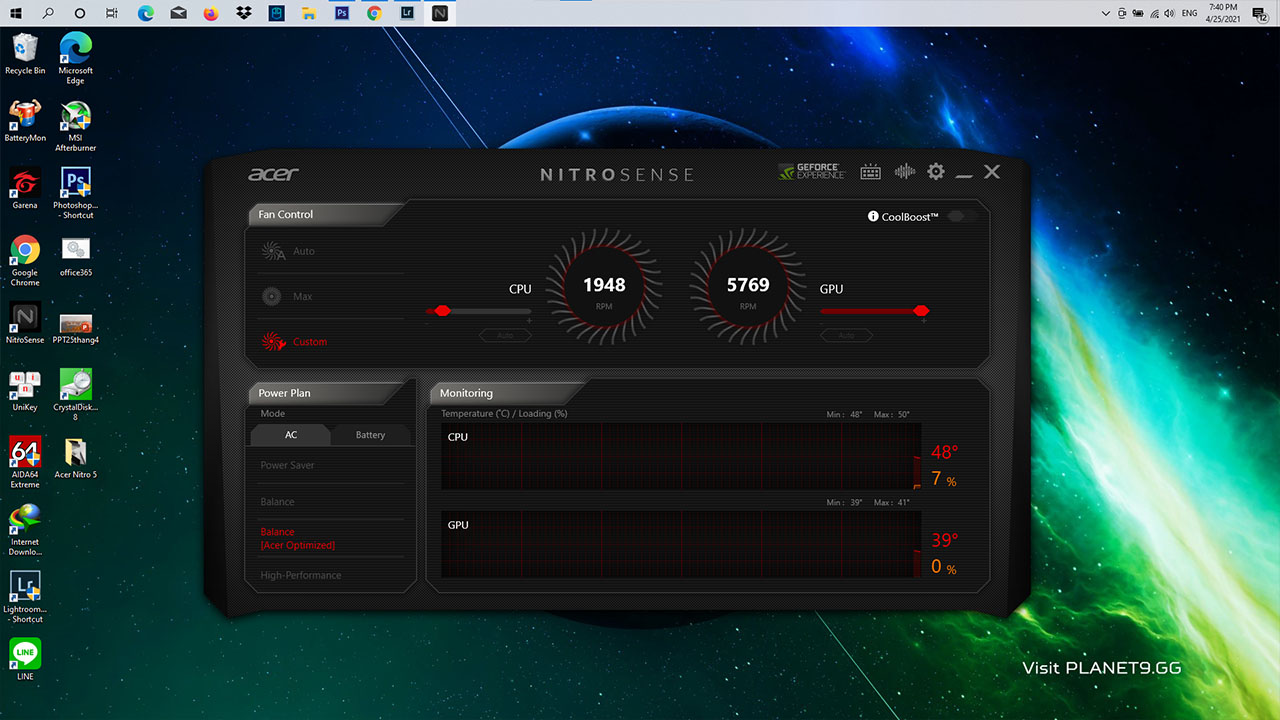The width and height of the screenshot is (1280, 720).
Task: Open the Windows Start menu
Action: point(17,13)
